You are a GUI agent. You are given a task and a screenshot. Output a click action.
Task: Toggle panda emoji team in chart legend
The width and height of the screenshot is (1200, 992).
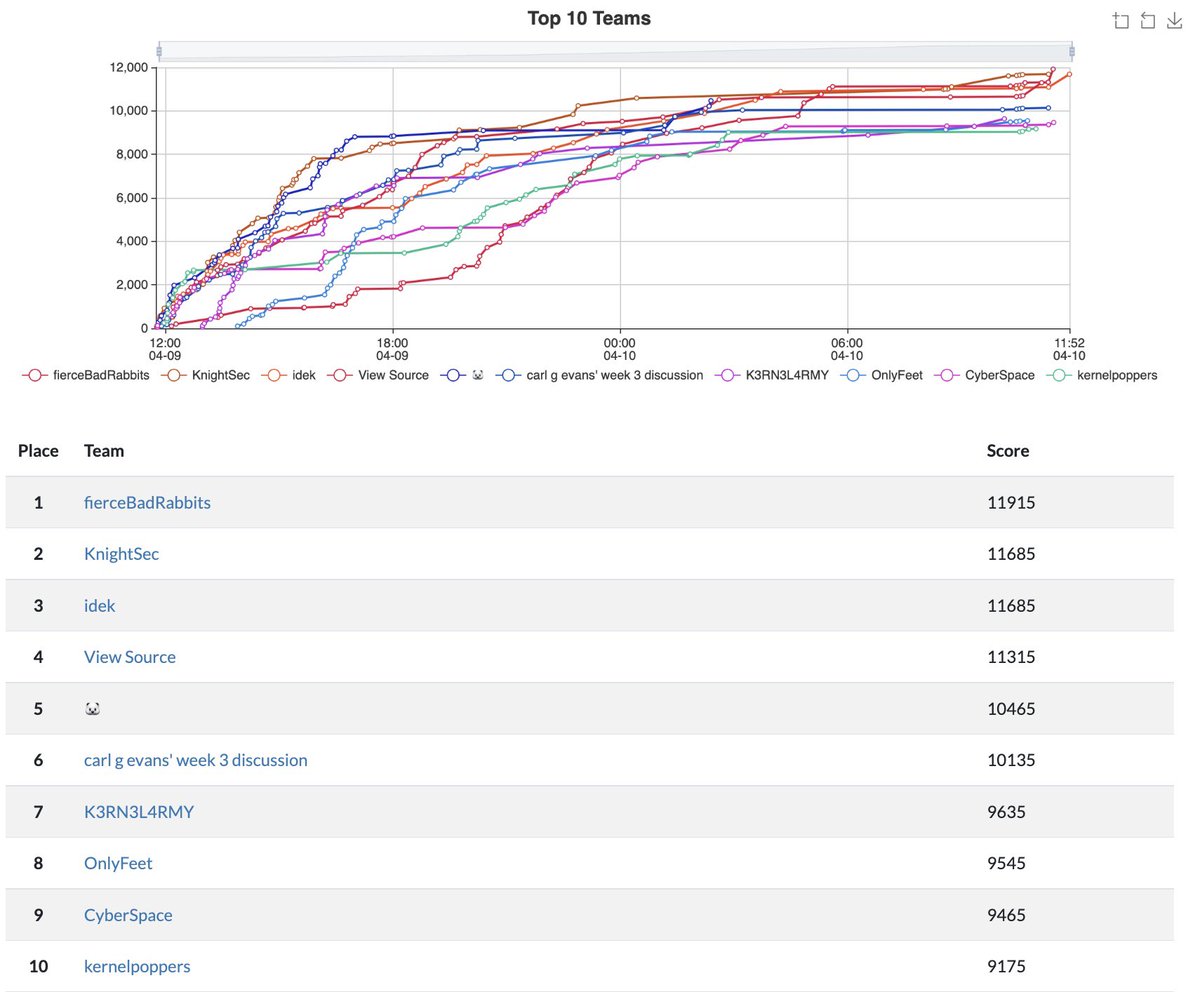click(462, 375)
